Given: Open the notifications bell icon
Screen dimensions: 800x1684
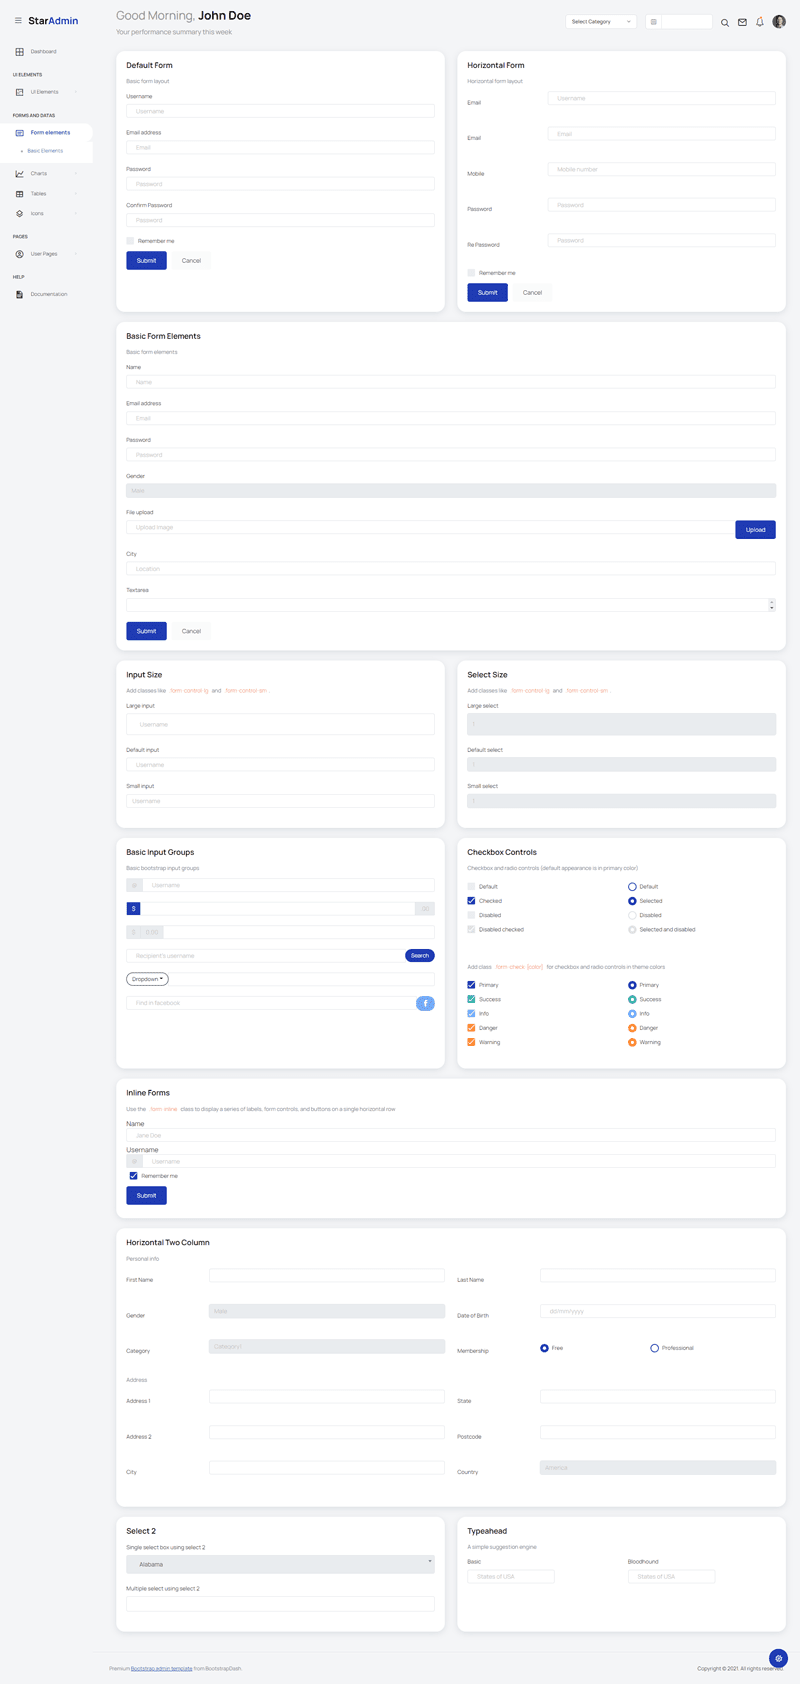Looking at the screenshot, I should [x=759, y=21].
